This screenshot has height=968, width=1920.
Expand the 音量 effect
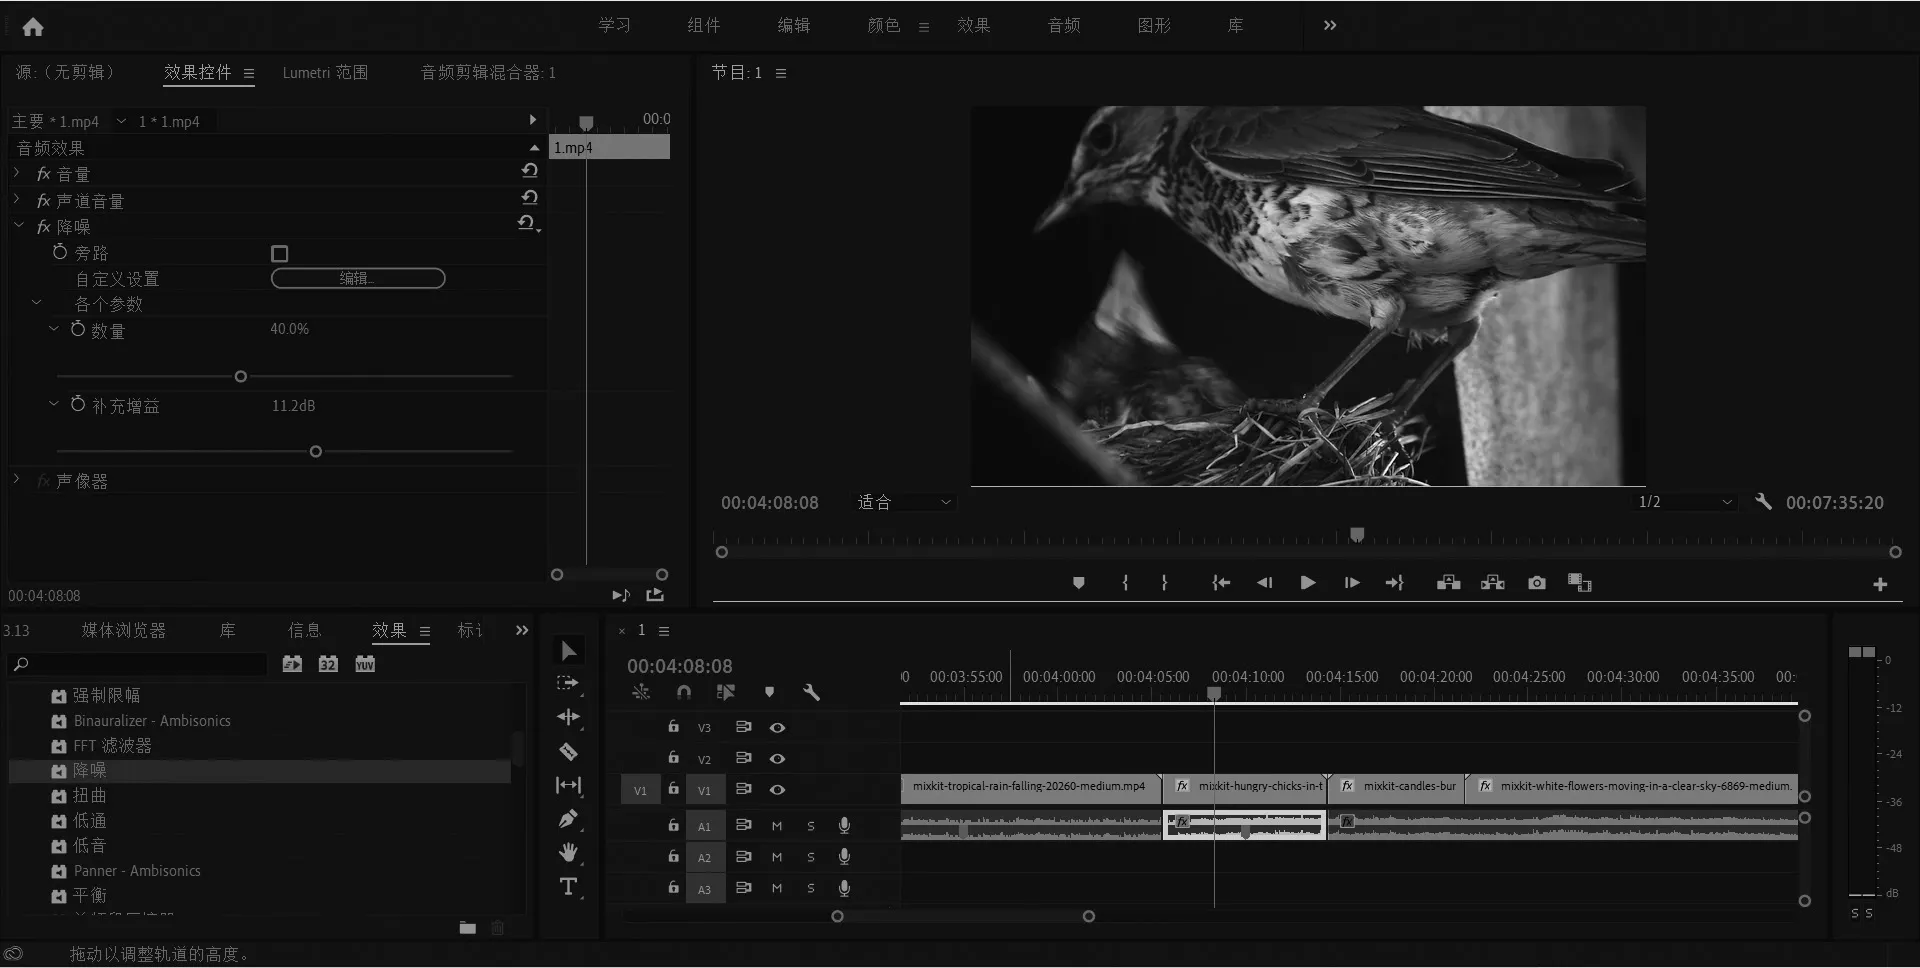click(17, 173)
